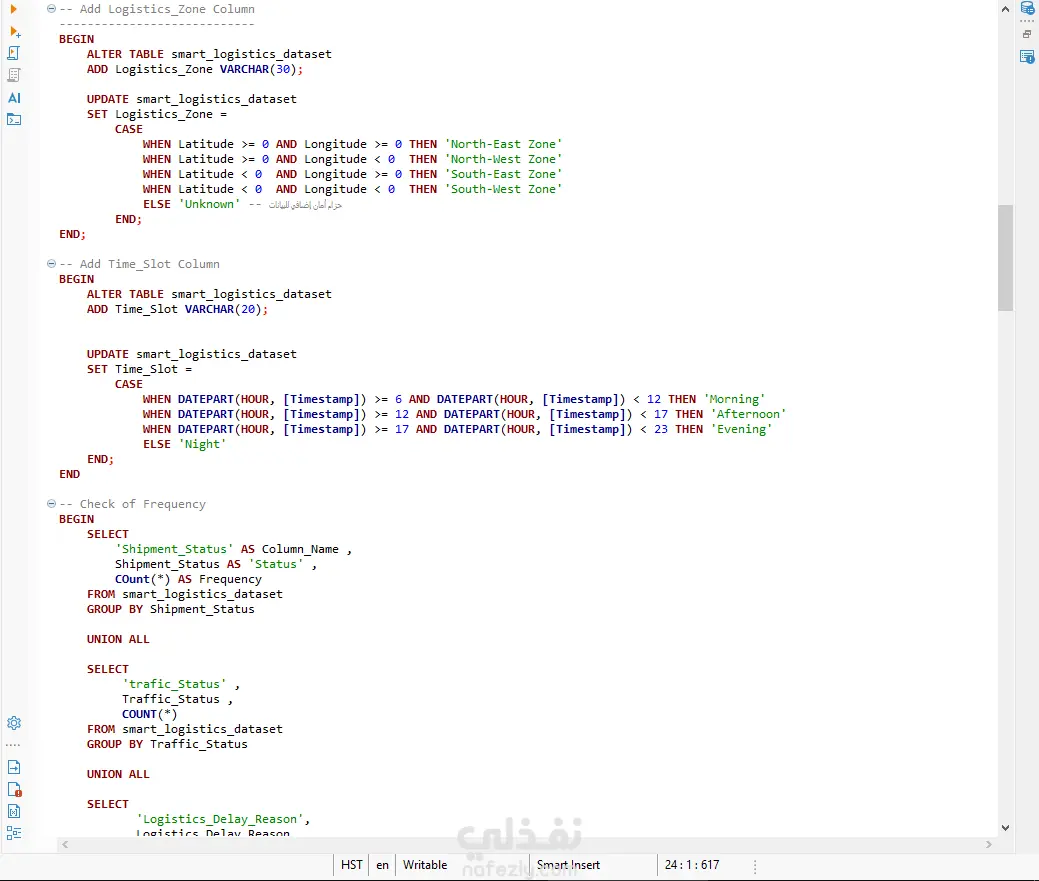Click the 'en' locale status bar entry
The width and height of the screenshot is (1039, 881).
click(382, 865)
